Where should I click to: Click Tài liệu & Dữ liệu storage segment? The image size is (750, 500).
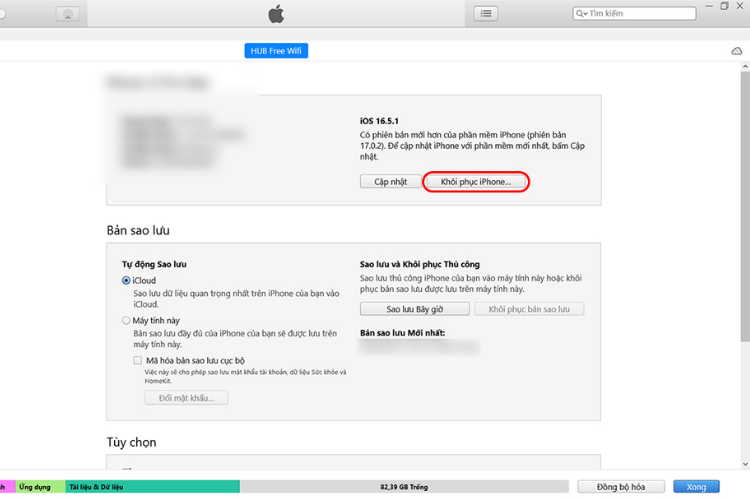tap(153, 487)
